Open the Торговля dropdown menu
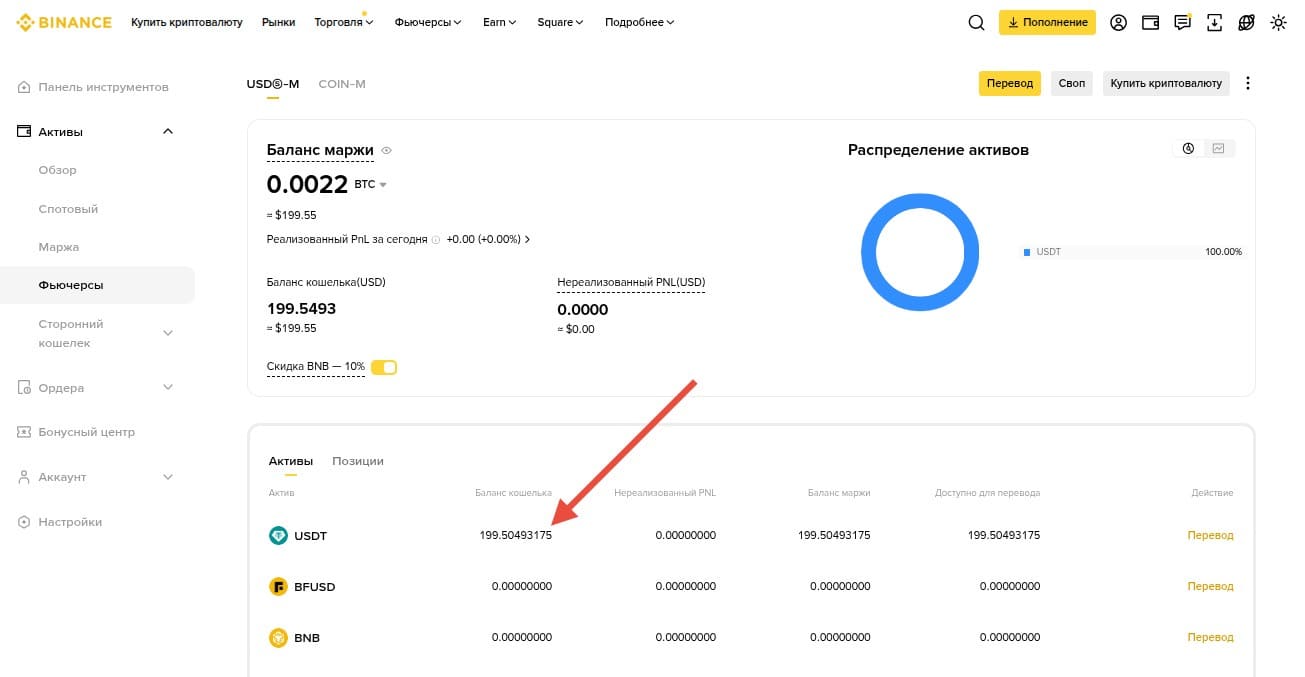1305x677 pixels. click(x=343, y=22)
